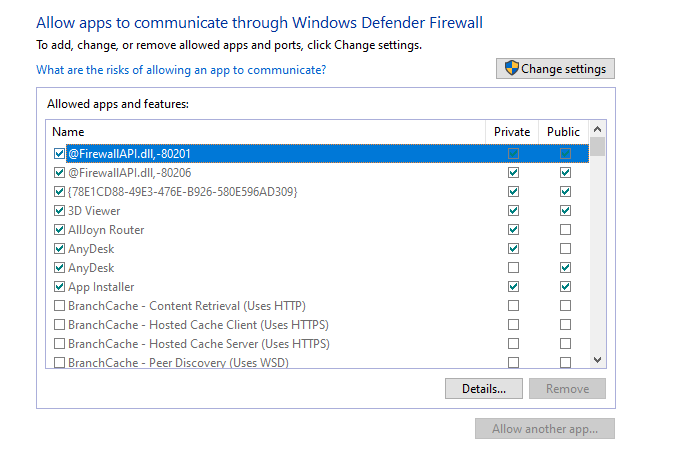Open Details for the selected app
Image resolution: width=695 pixels, height=453 pixels.
point(483,388)
